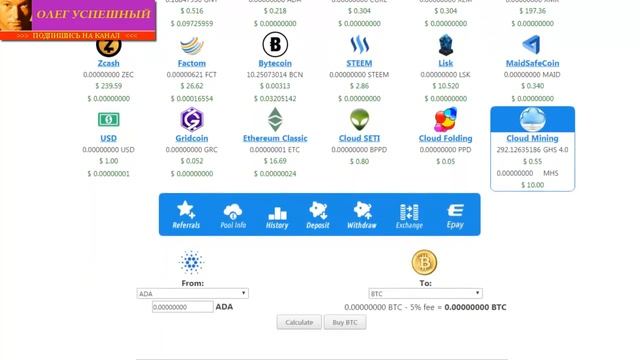Click the Cardano ADA logo above From
640x360 pixels.
coord(191,262)
